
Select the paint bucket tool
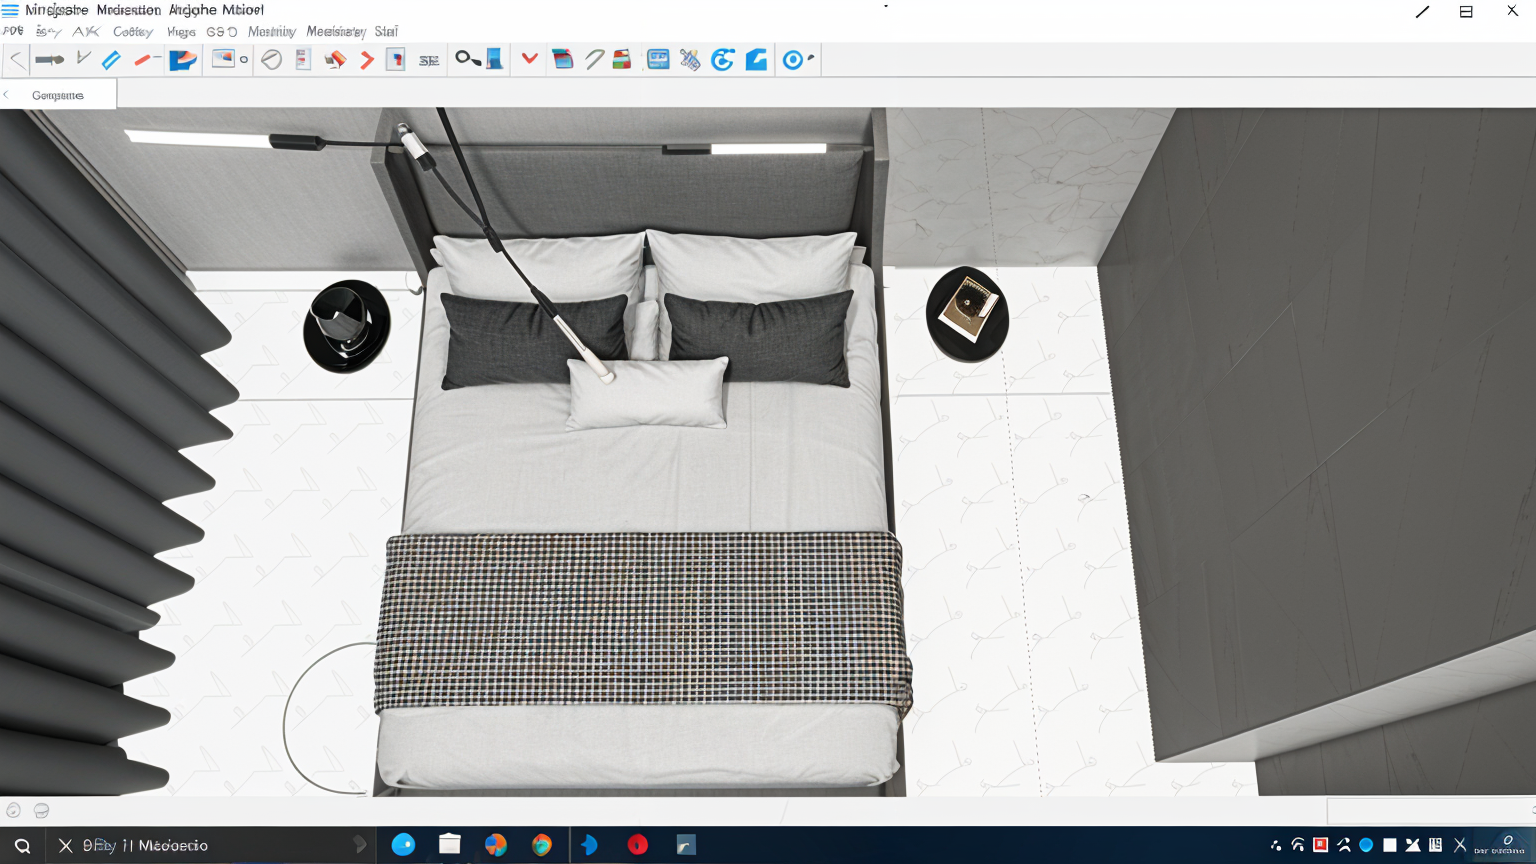tap(335, 60)
